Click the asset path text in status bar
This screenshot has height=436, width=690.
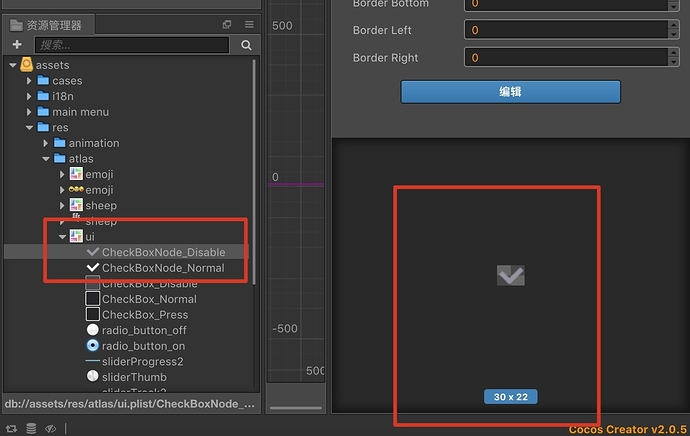click(130, 404)
